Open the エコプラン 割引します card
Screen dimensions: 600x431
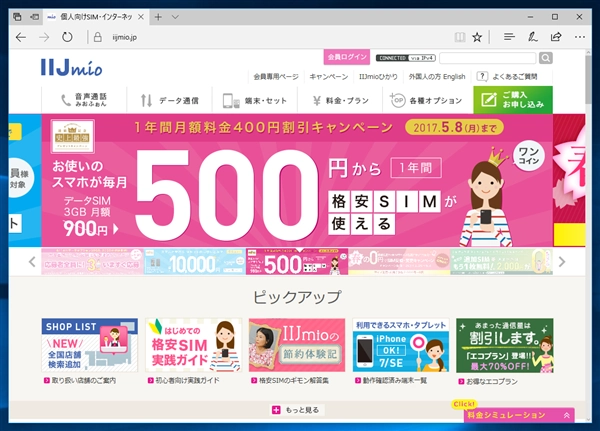click(x=504, y=345)
